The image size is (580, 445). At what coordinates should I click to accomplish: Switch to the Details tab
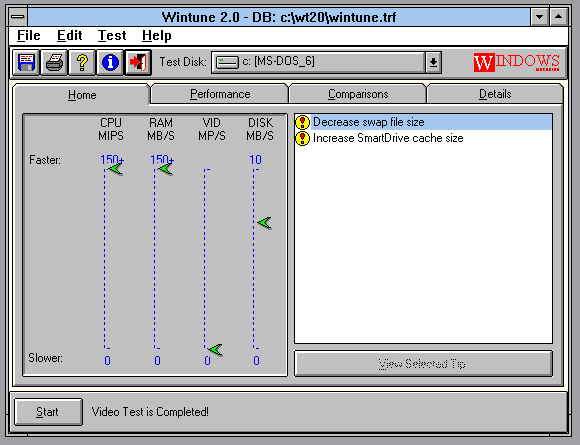[x=495, y=94]
